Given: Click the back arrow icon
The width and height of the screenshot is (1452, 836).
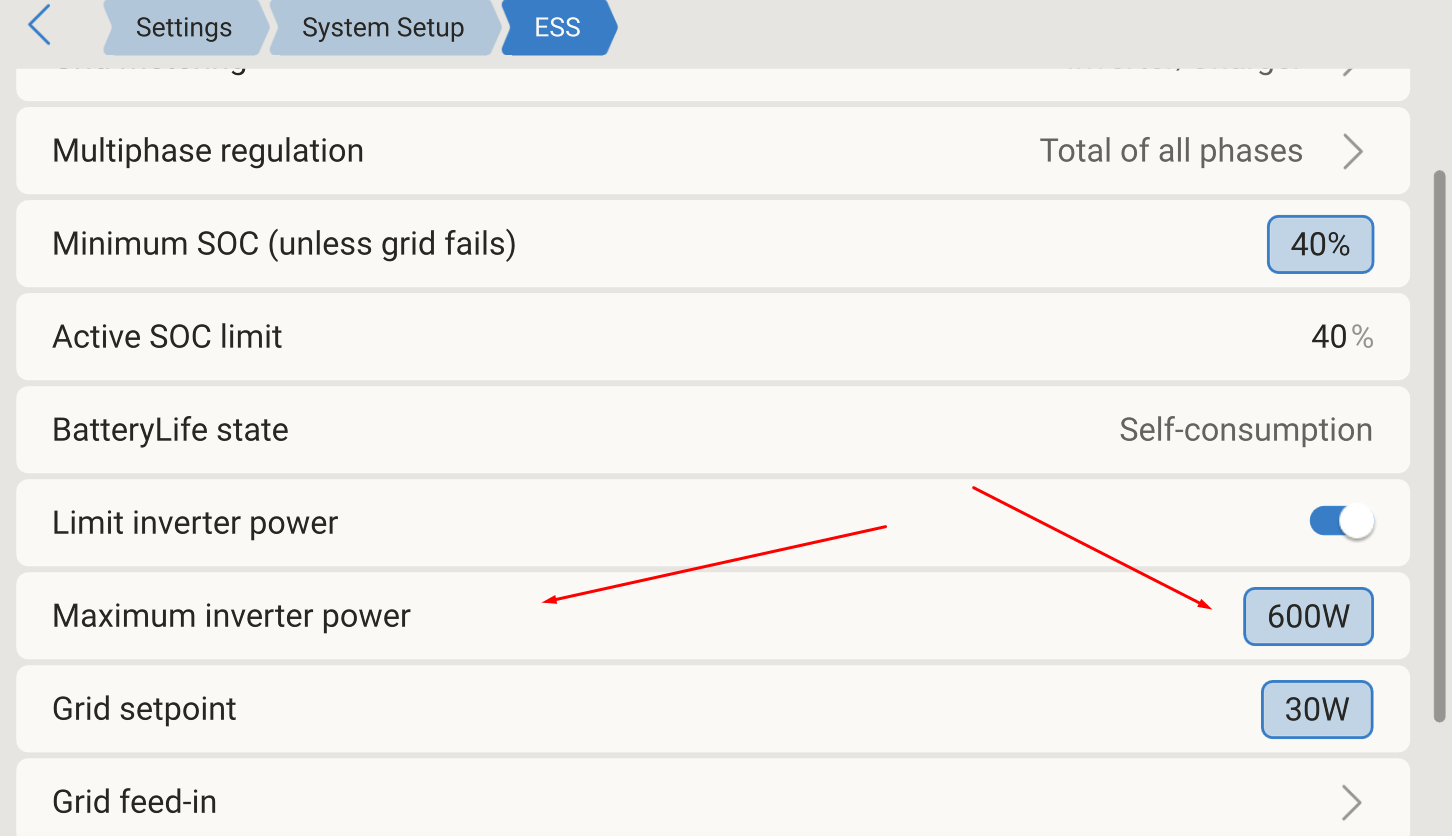Looking at the screenshot, I should click(x=40, y=26).
